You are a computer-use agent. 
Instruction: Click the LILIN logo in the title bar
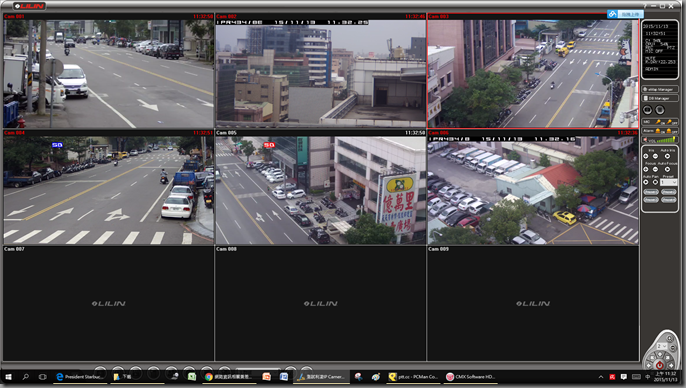29,6
